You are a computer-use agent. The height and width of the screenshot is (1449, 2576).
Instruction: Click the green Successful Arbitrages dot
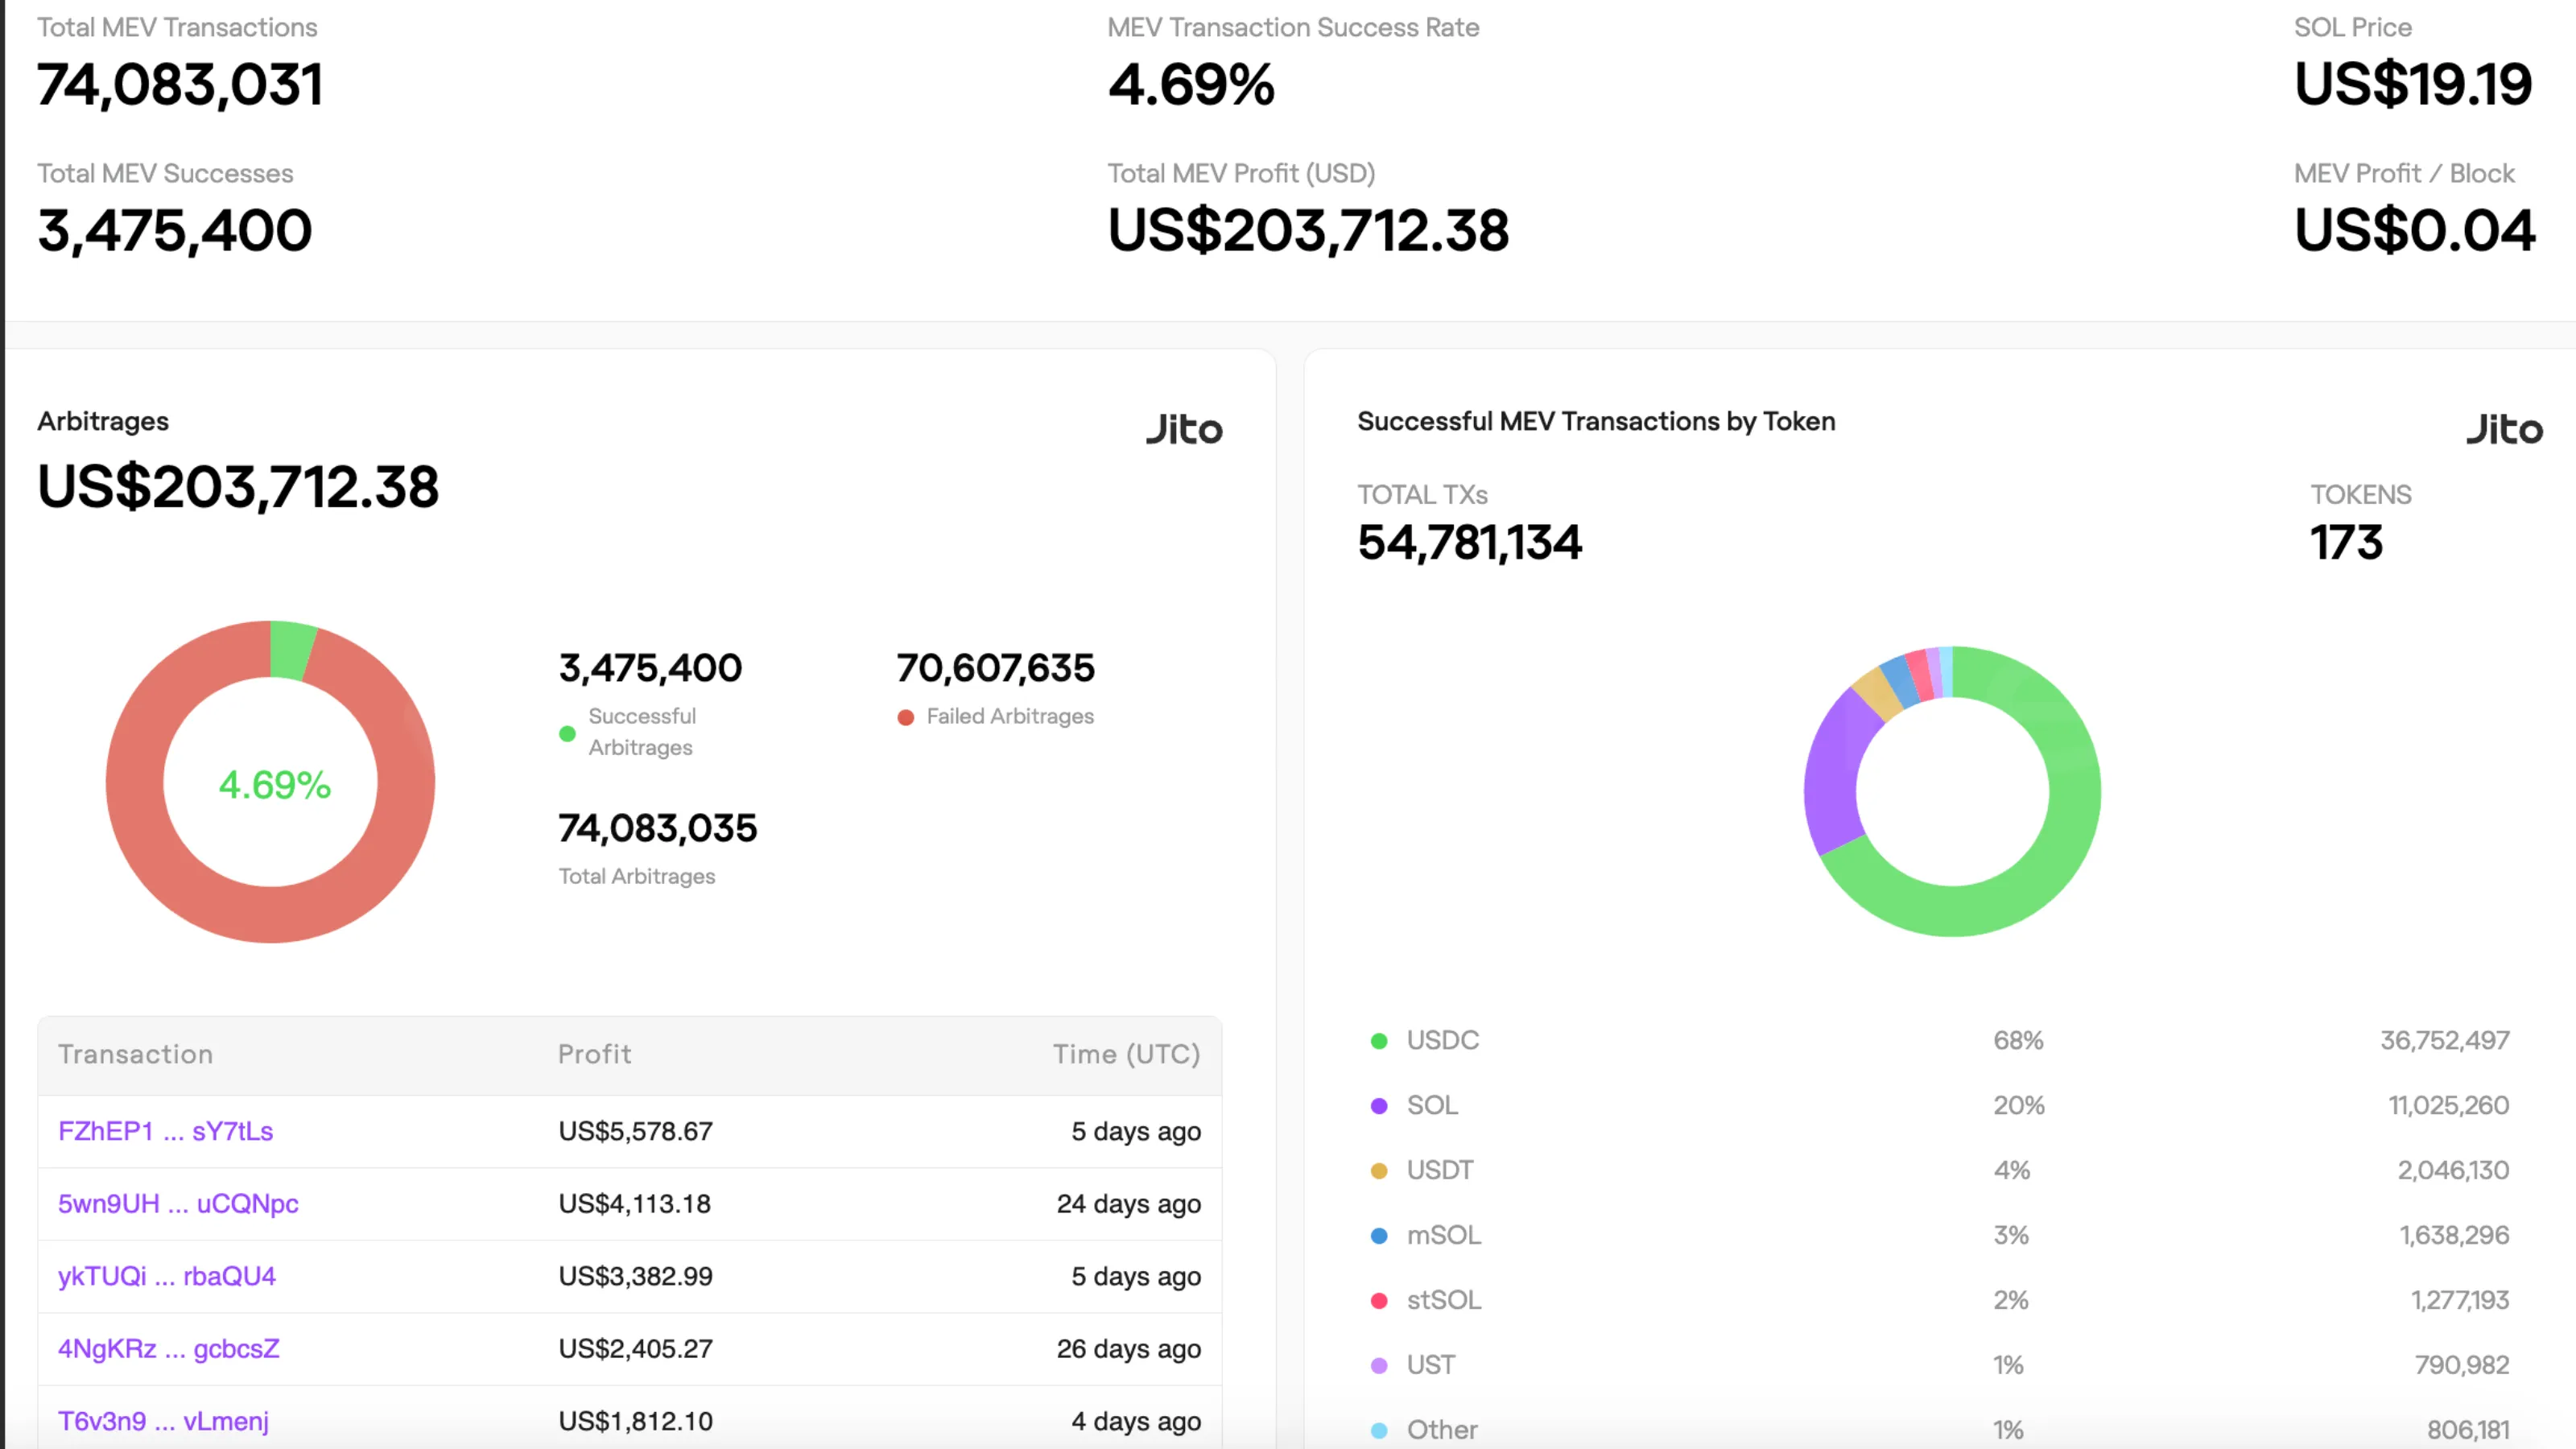coord(567,734)
